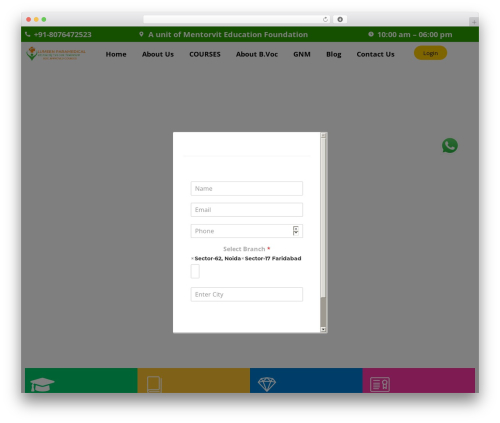
Task: Open About B.Voc menu item
Action: click(257, 54)
